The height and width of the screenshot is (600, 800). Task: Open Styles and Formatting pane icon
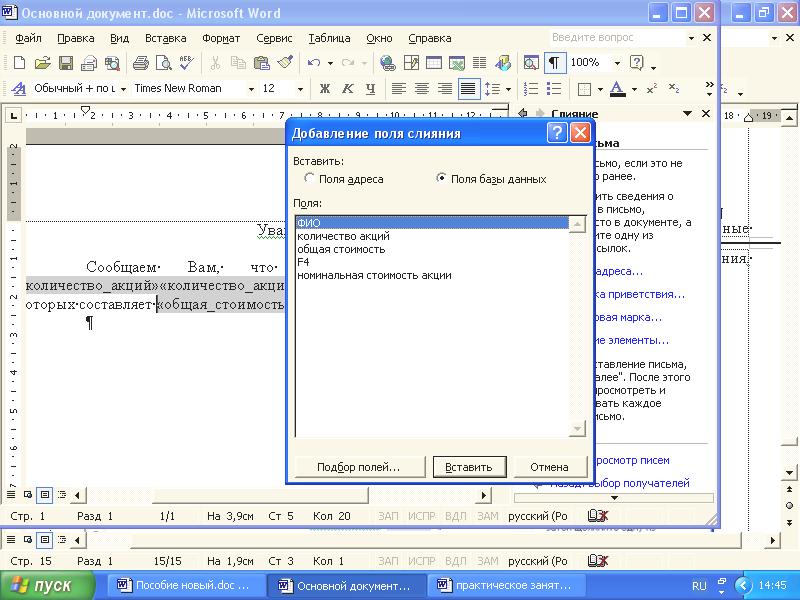(x=18, y=89)
